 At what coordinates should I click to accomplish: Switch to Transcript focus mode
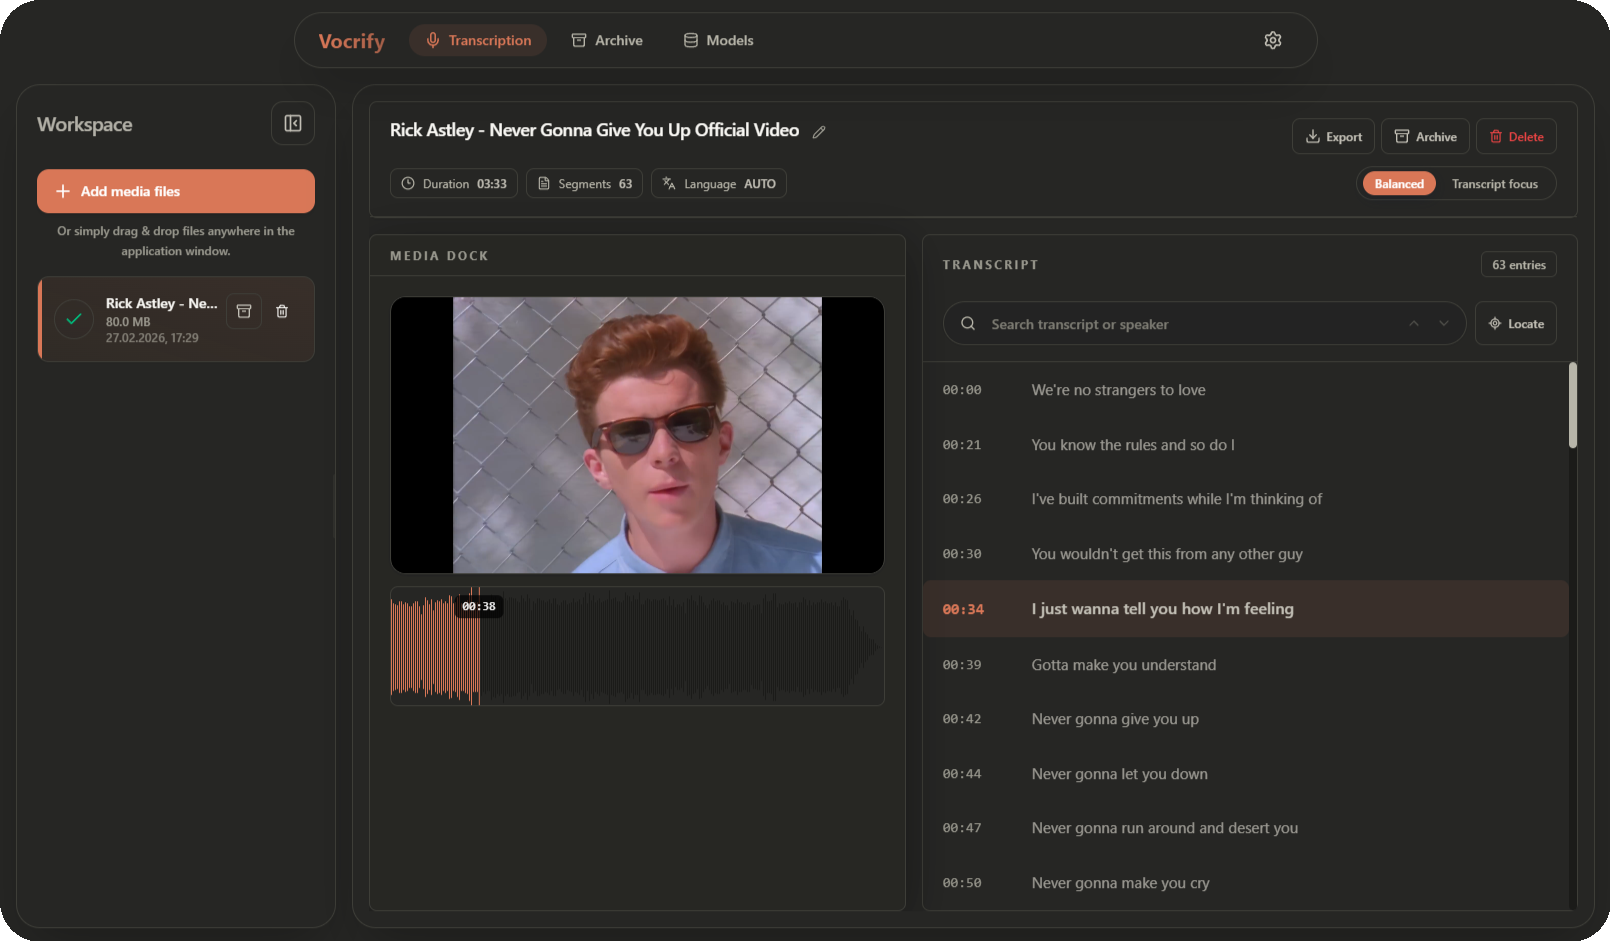(1494, 184)
